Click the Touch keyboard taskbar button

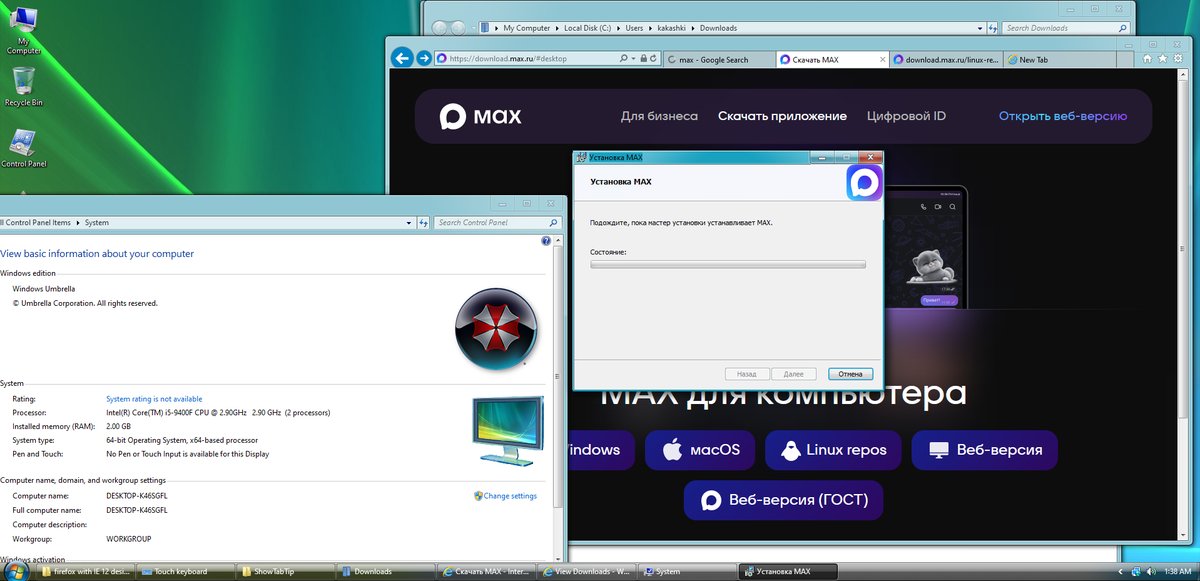[186, 572]
